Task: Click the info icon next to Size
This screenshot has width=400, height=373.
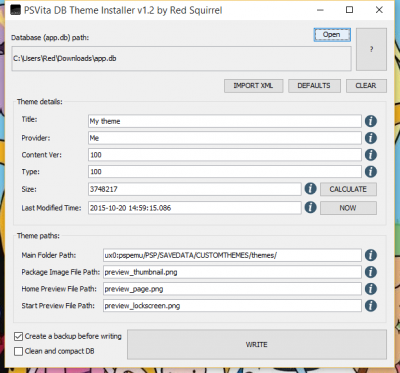Action: click(x=310, y=189)
